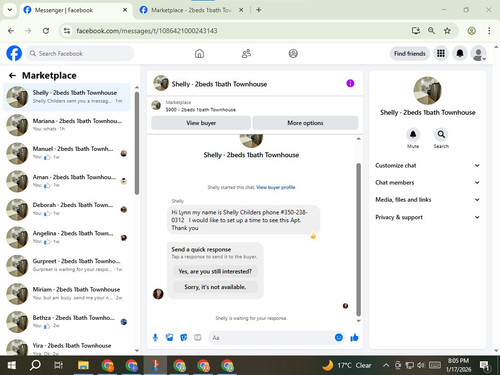Open the Groups icon in top navigation

tap(293, 53)
